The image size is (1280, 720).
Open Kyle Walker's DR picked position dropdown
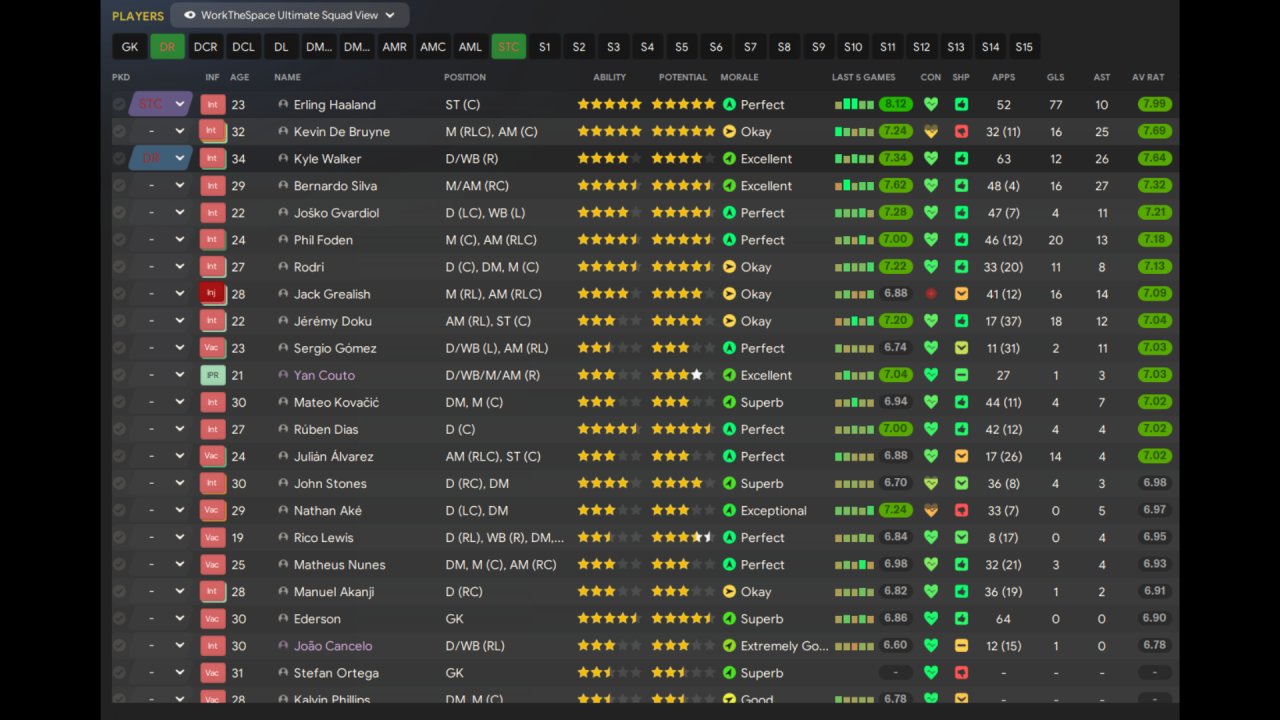click(x=161, y=158)
